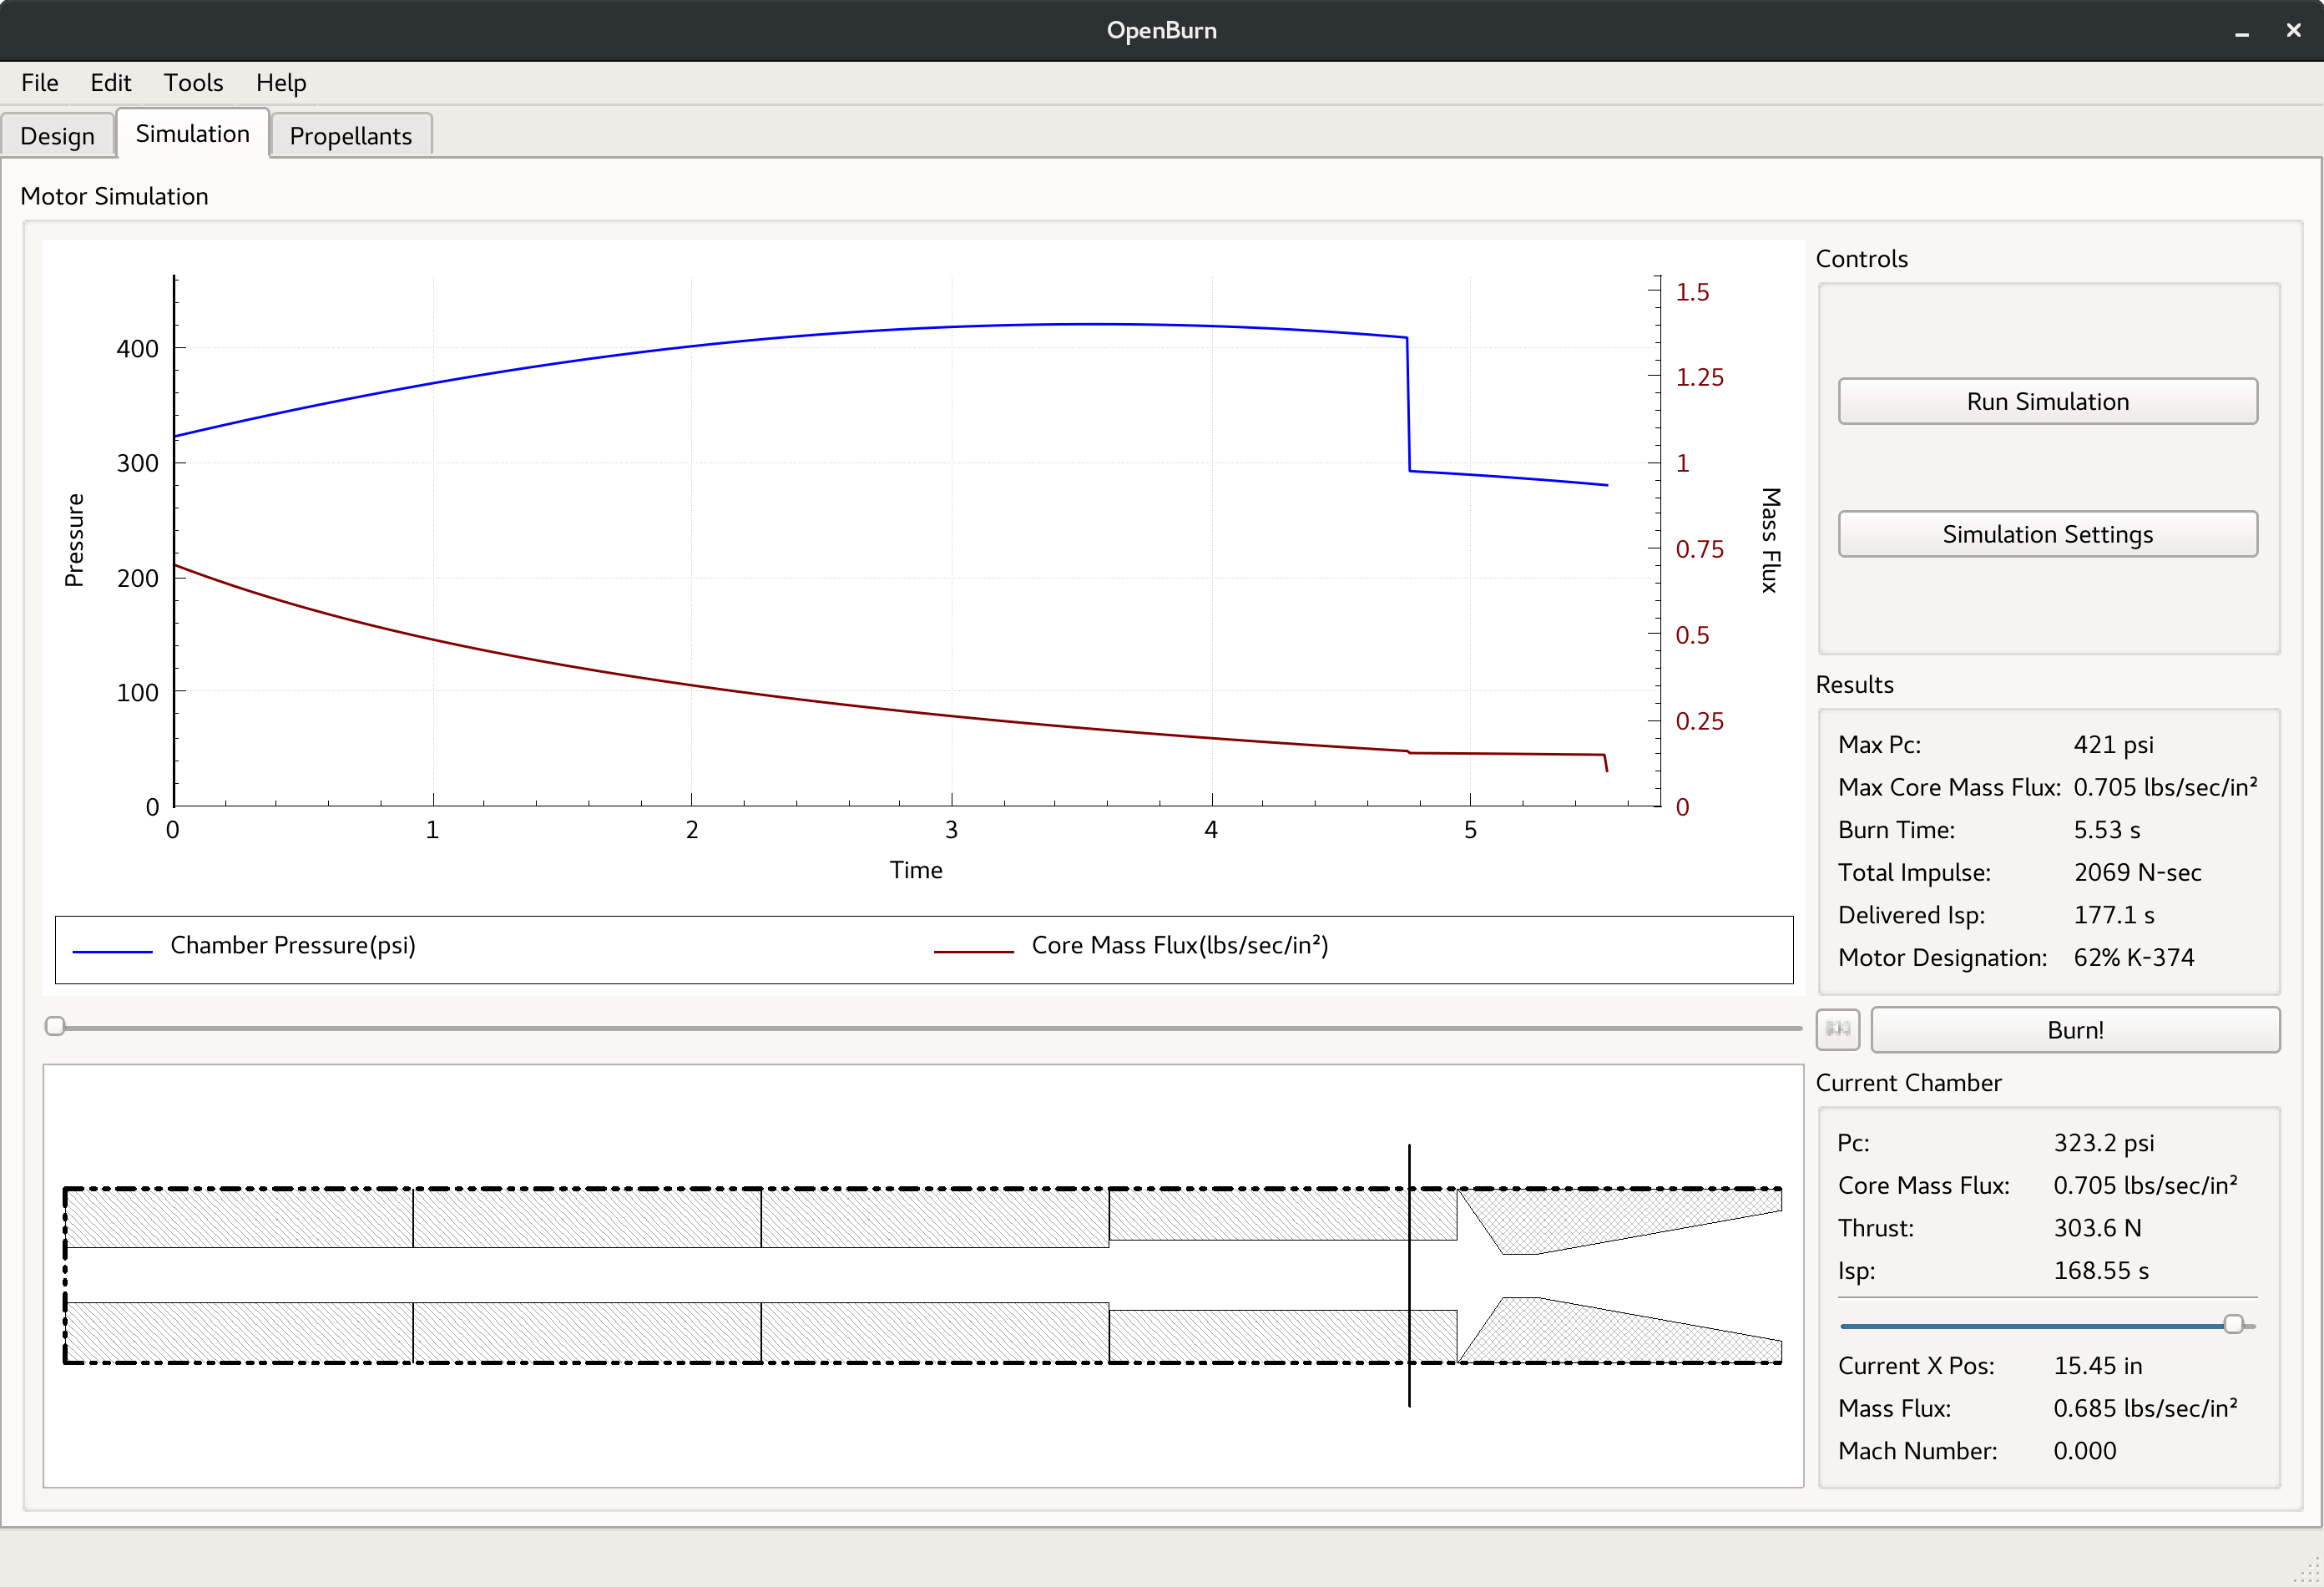Click the vertical position marker in motor view
Screen dimensions: 2324x1587
point(1409,1275)
